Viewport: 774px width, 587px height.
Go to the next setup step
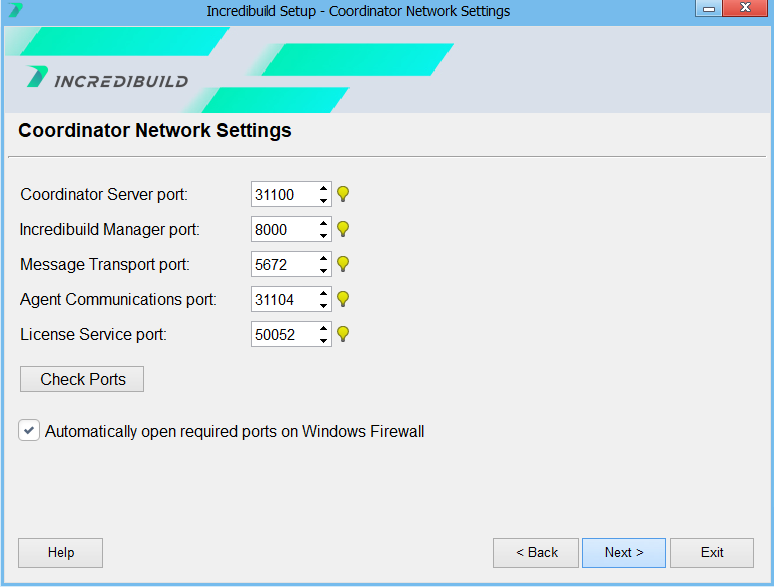click(623, 553)
